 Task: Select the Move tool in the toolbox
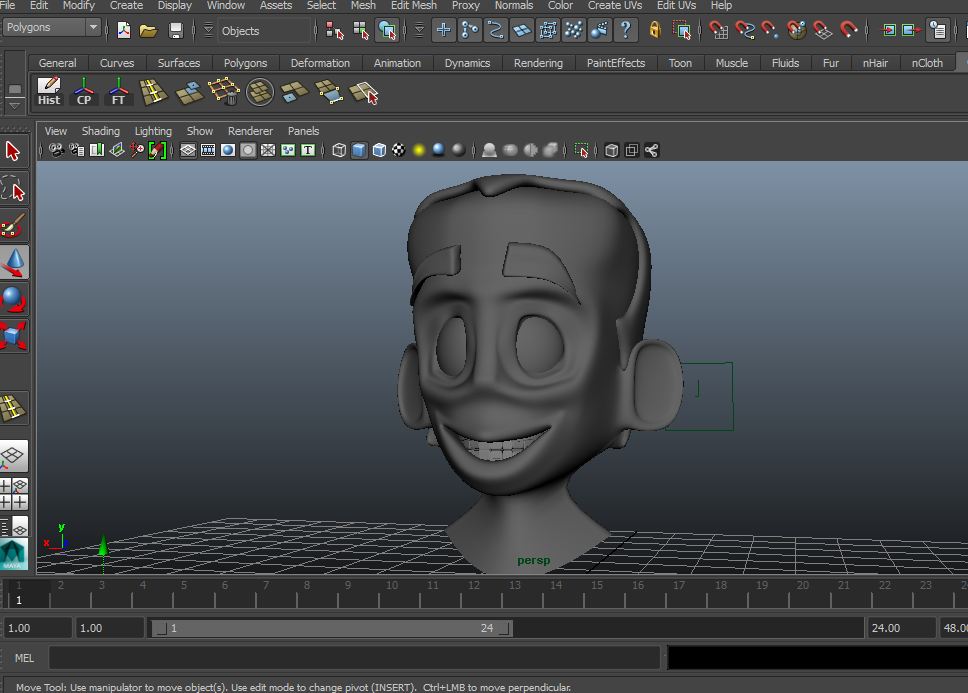[x=14, y=263]
